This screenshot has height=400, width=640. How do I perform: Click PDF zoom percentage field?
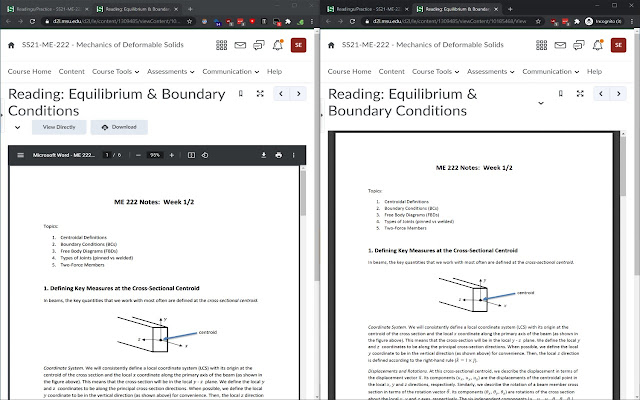pyautogui.click(x=155, y=155)
